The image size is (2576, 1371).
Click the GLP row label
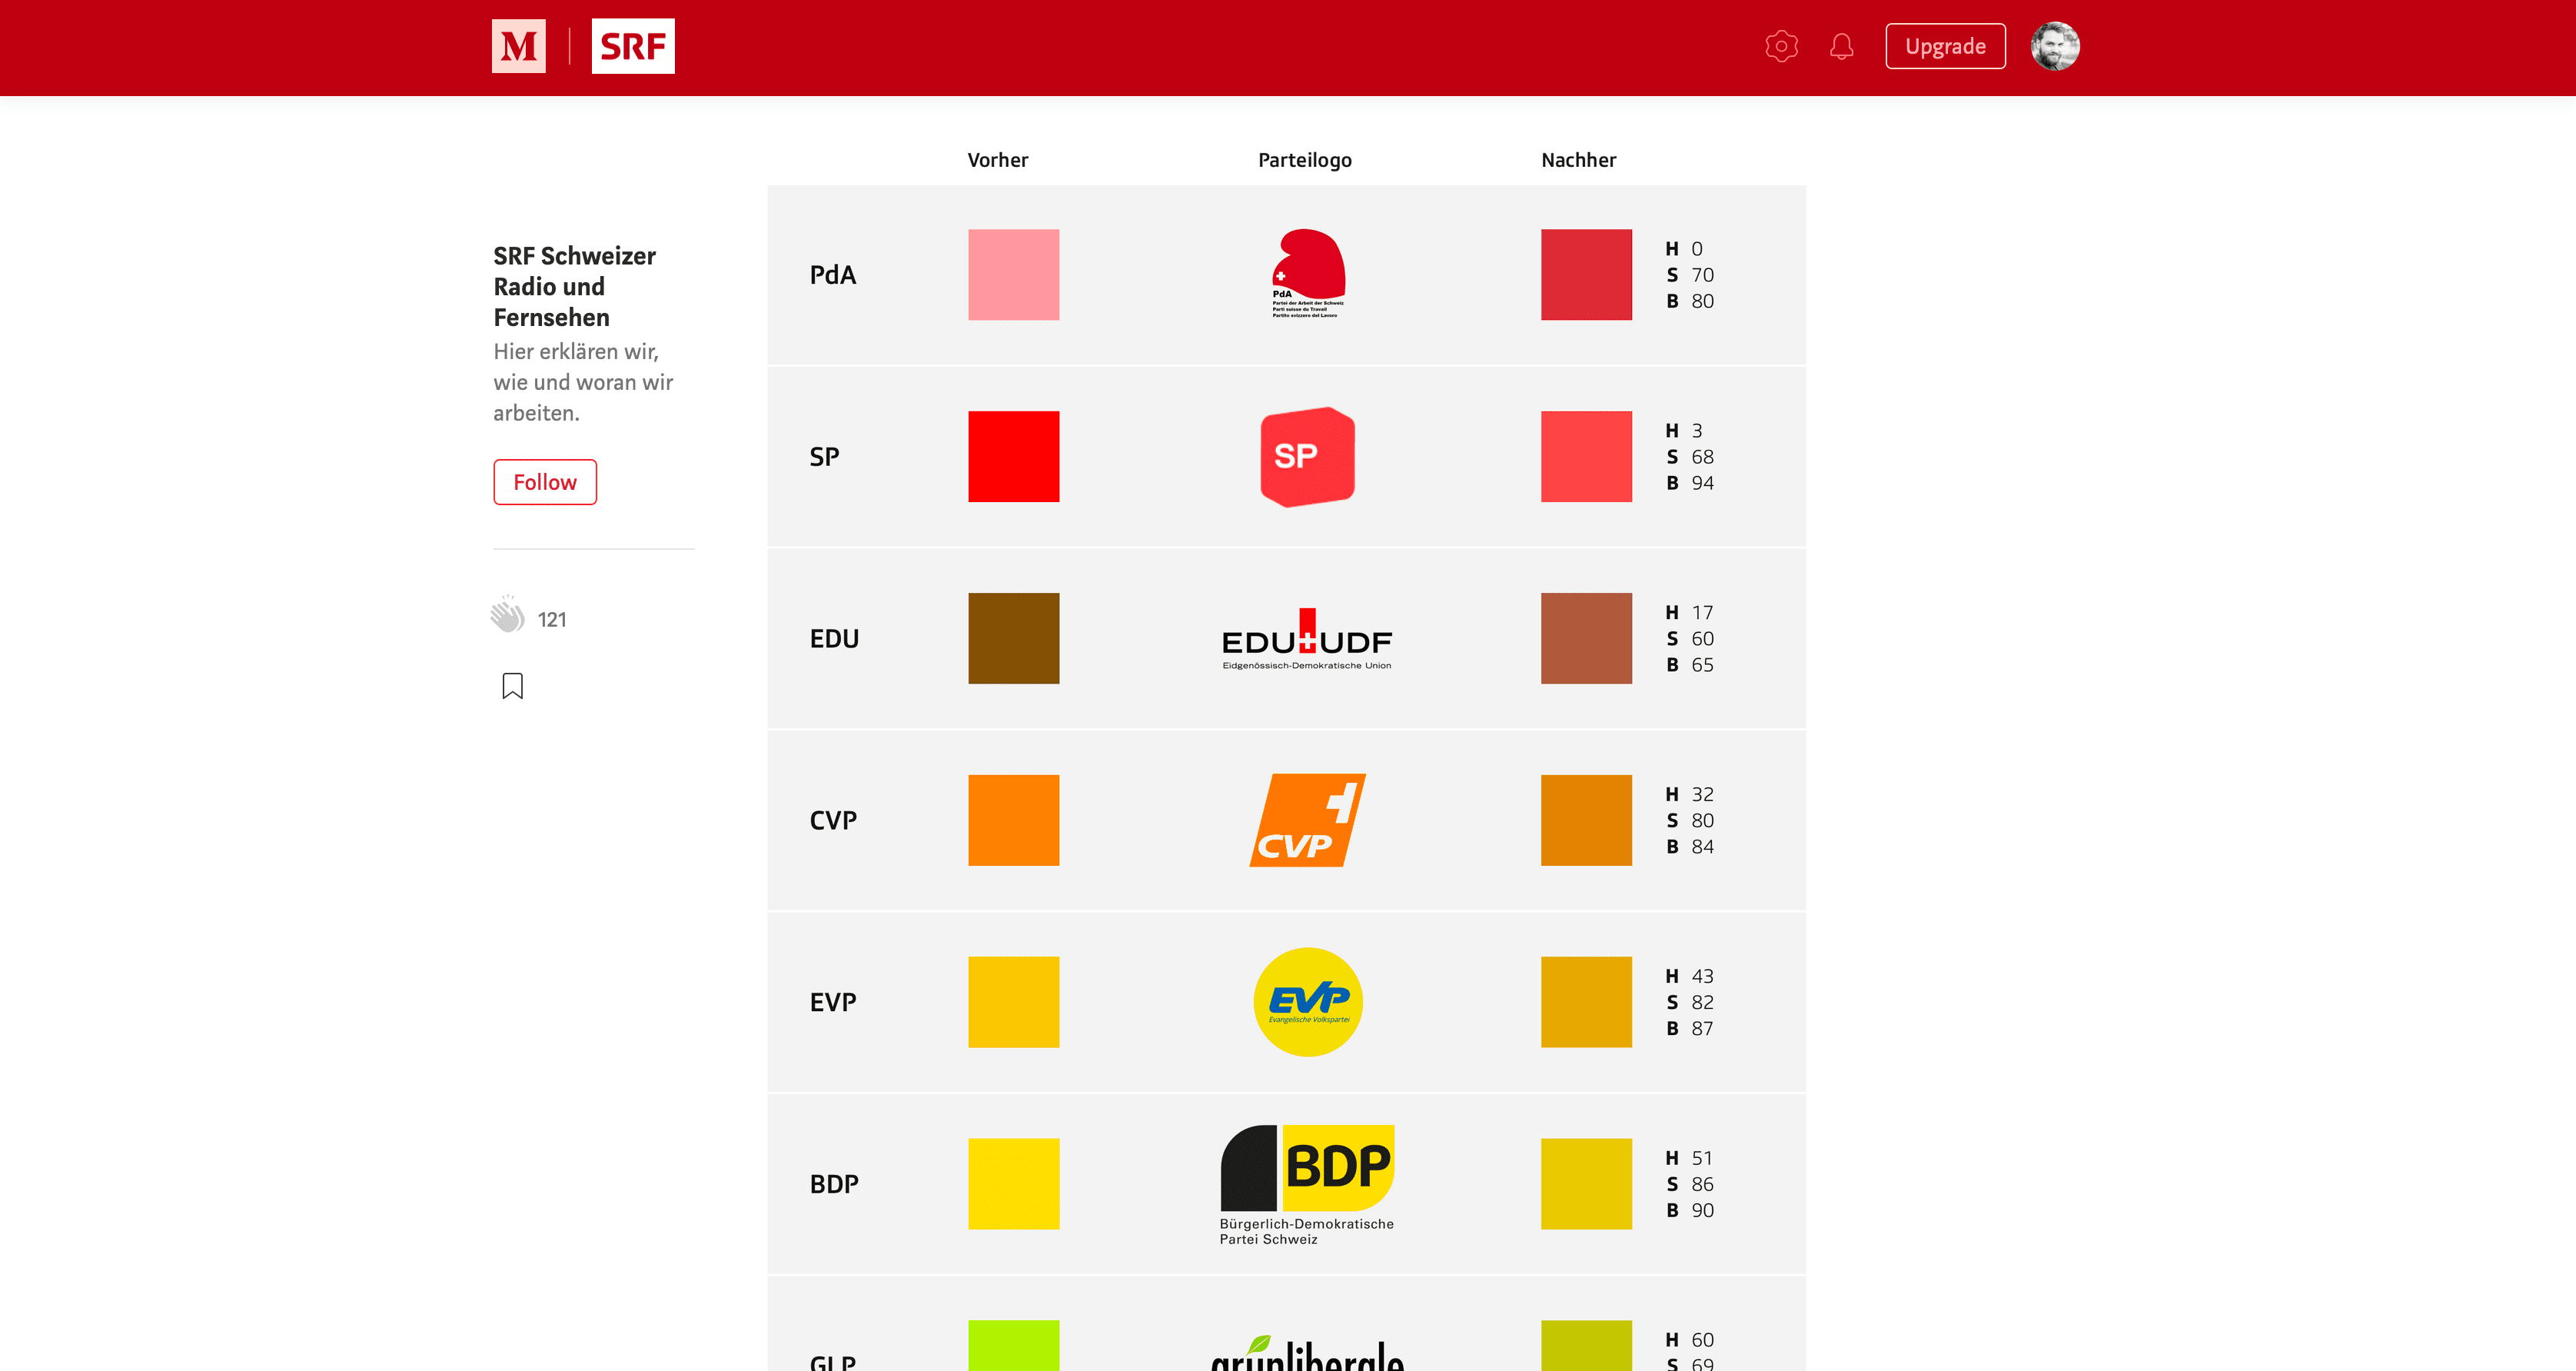click(832, 1362)
